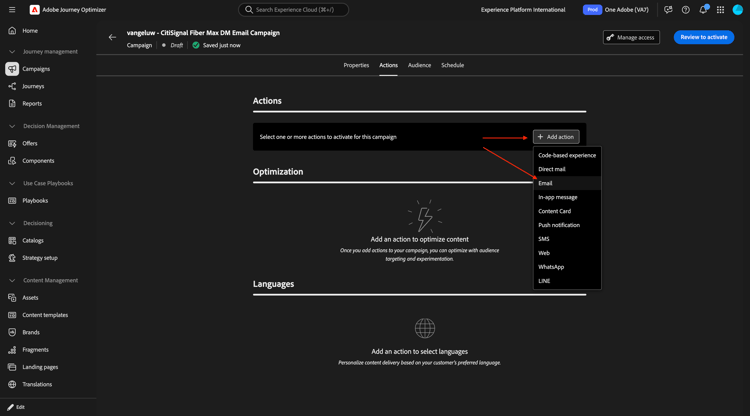Open Journeys in the sidebar
The width and height of the screenshot is (750, 416).
(x=33, y=86)
